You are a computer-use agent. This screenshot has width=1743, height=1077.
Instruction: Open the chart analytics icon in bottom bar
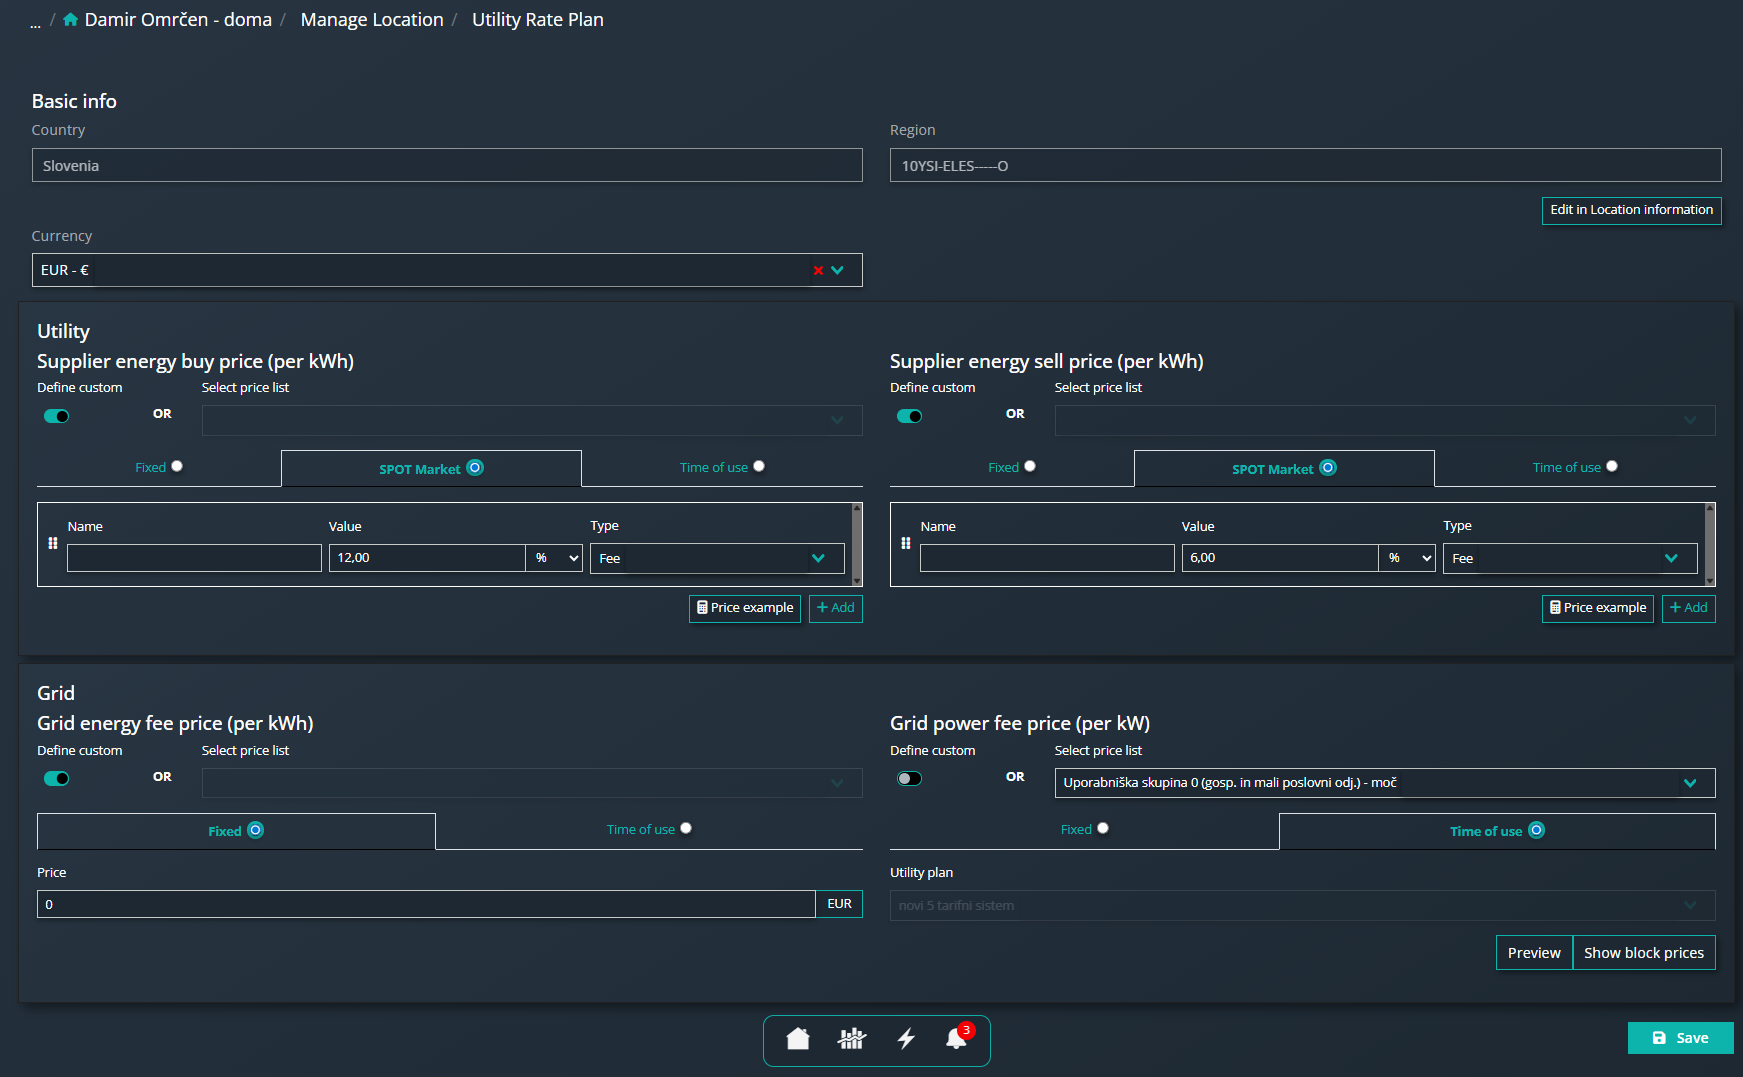(x=851, y=1039)
